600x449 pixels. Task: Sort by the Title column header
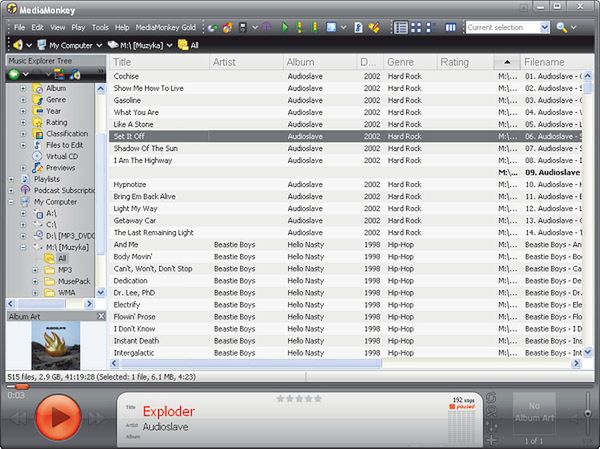159,62
